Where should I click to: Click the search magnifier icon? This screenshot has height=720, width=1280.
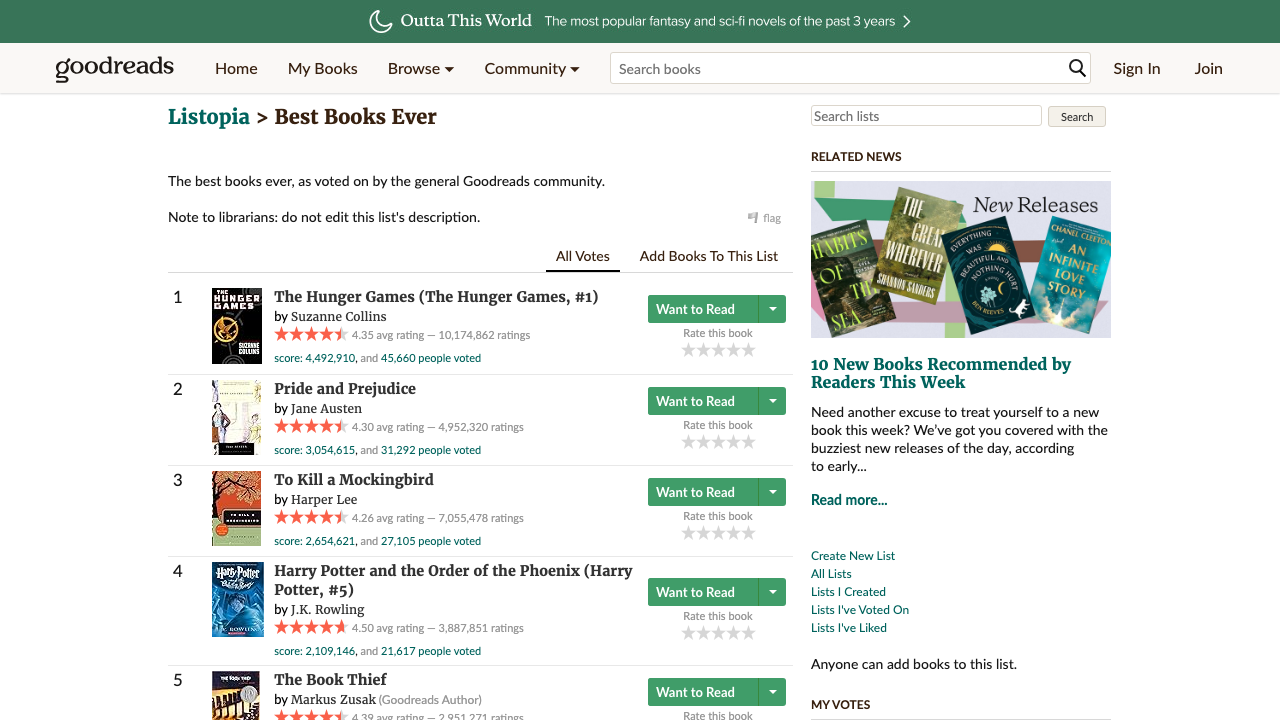[1077, 68]
